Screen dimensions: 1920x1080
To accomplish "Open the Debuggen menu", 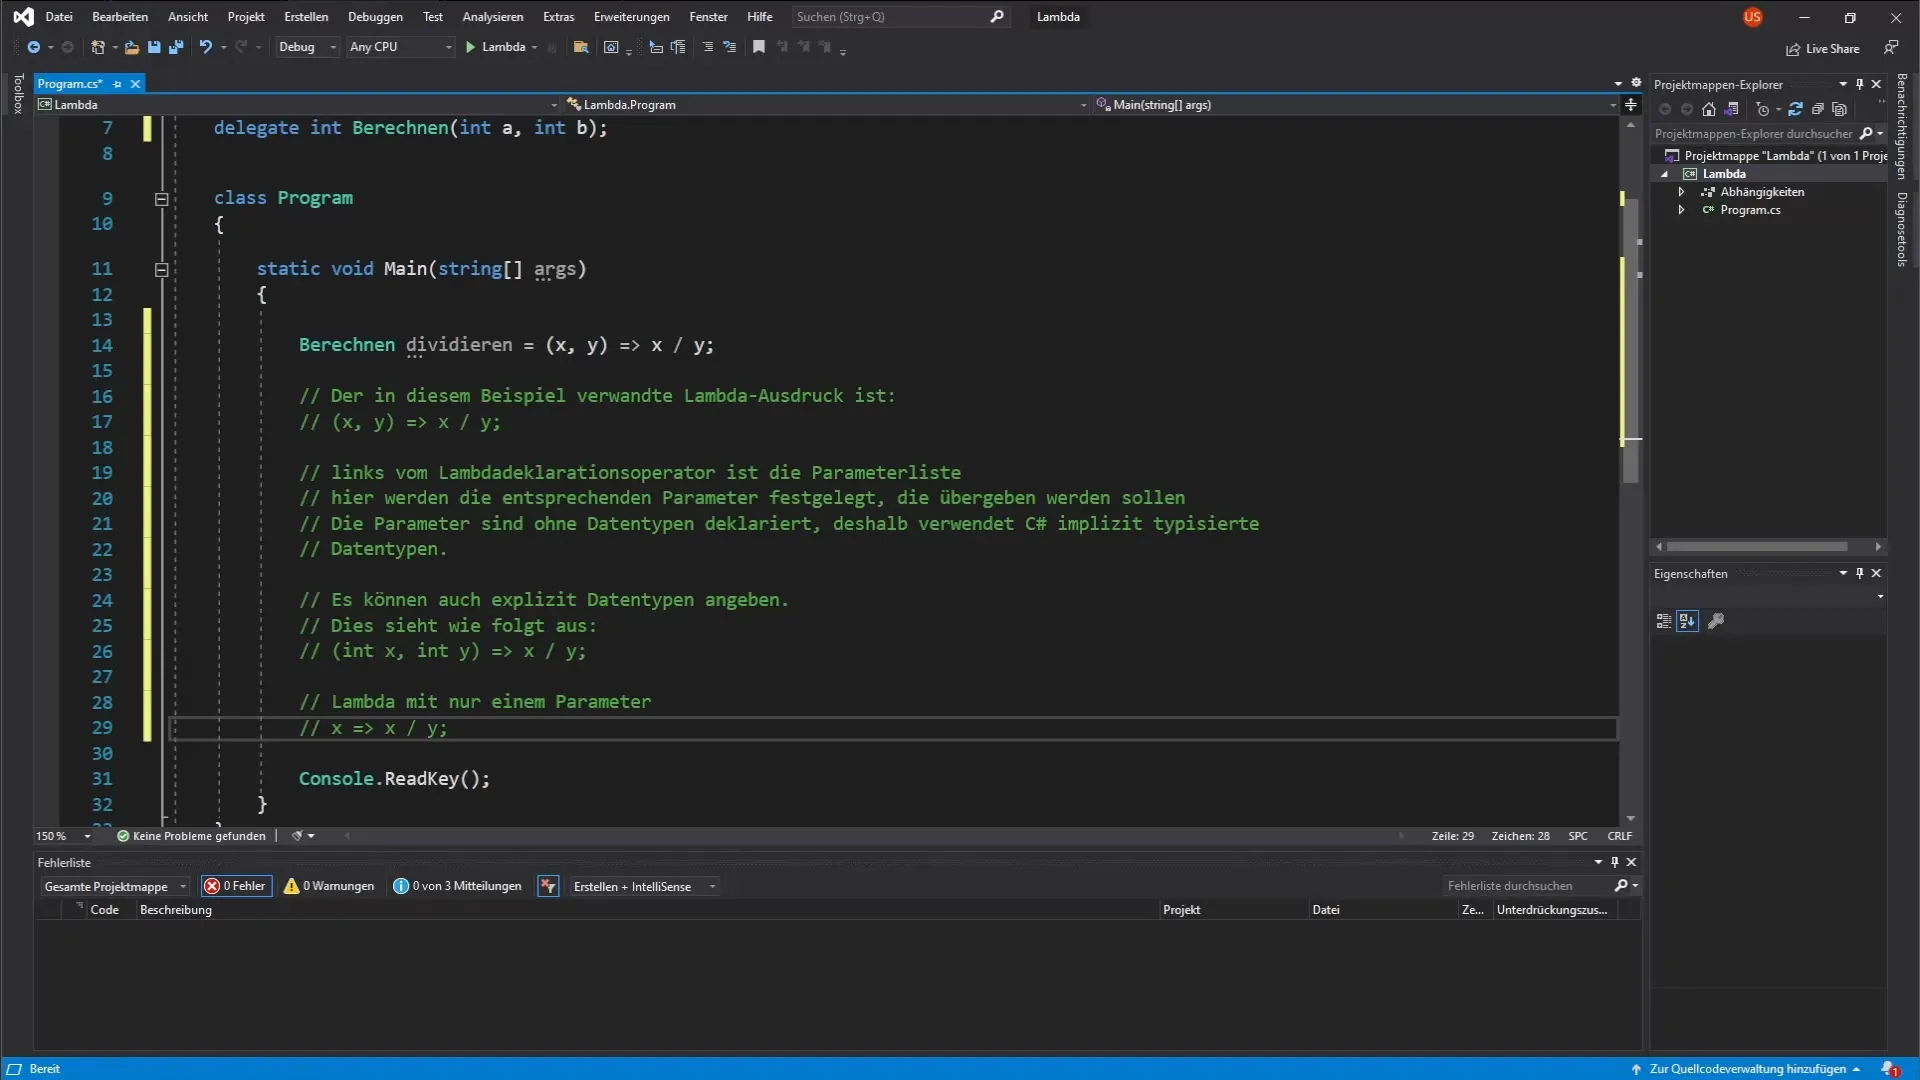I will [375, 17].
